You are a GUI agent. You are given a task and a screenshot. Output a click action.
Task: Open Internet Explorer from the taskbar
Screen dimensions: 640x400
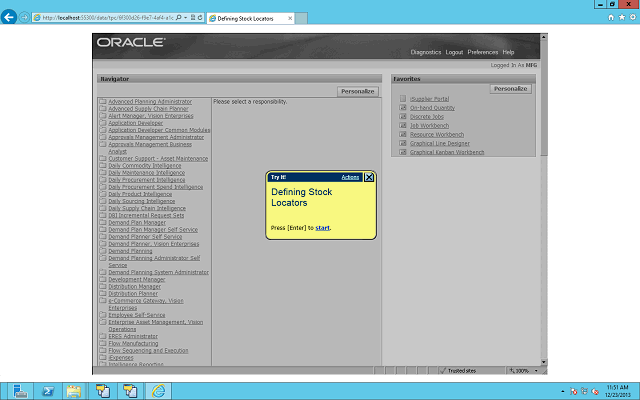click(x=157, y=390)
